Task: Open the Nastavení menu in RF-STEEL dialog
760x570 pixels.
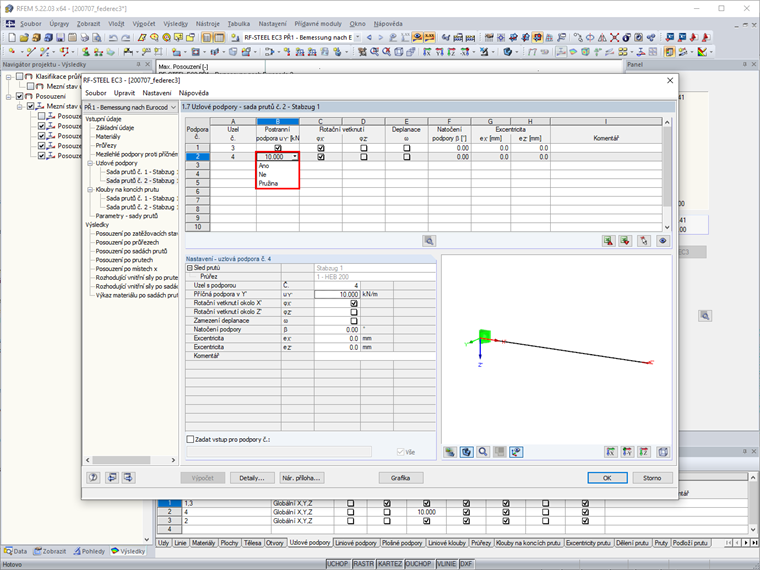Action: click(x=157, y=93)
